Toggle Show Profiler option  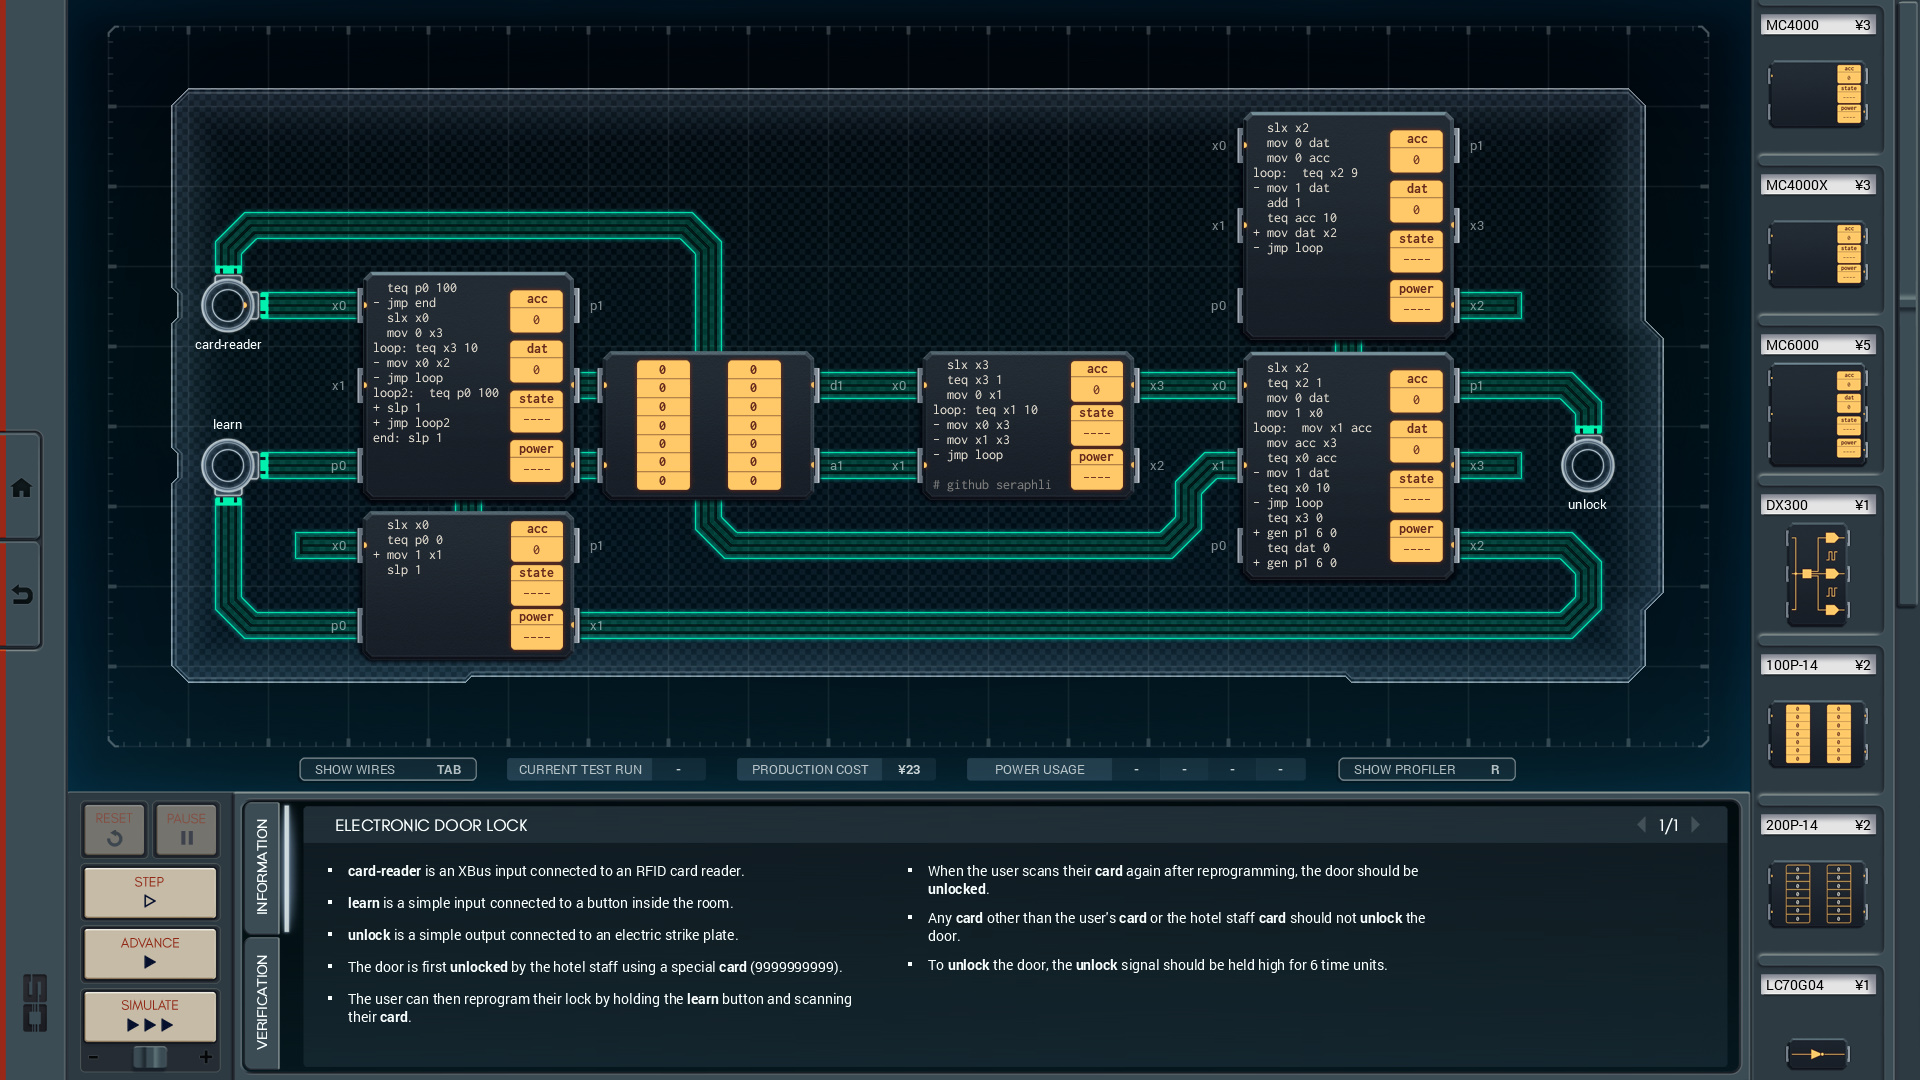pos(1426,769)
